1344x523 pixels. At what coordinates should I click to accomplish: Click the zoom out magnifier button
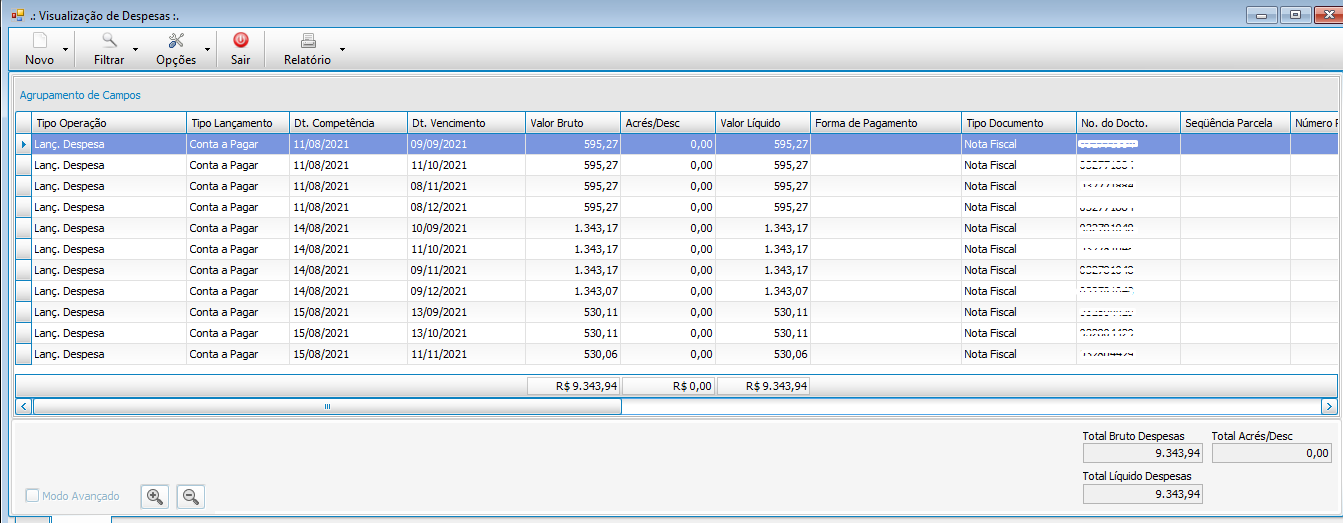(x=190, y=496)
